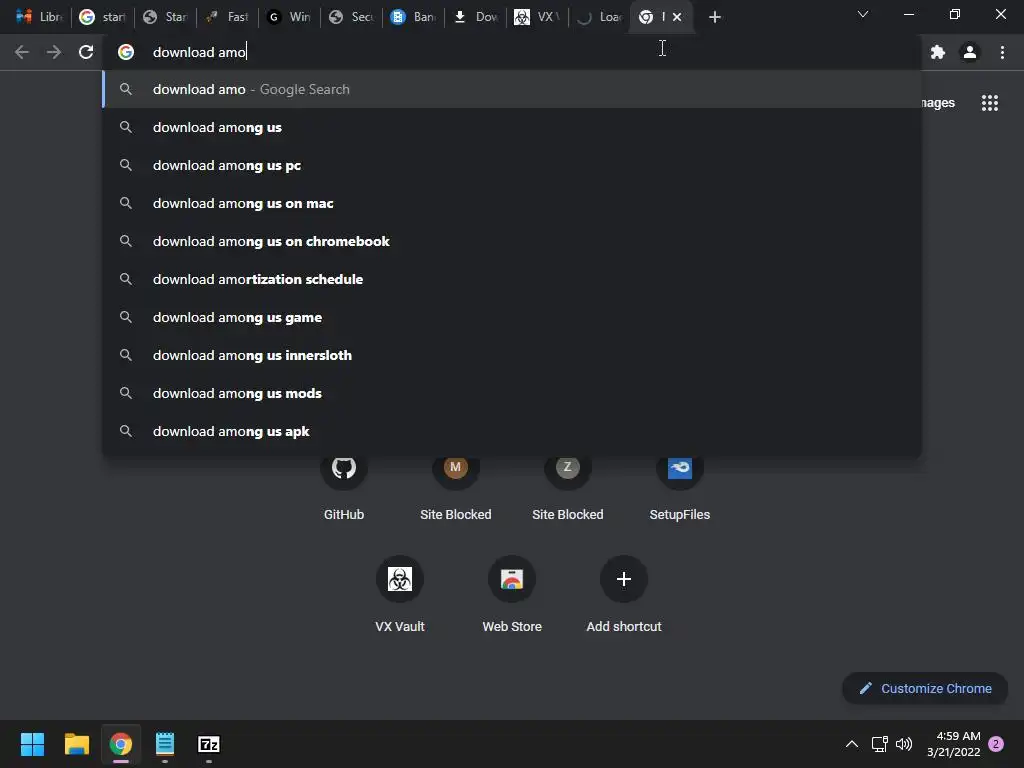Open SetupFiles shortcut
Viewport: 1024px width, 768px height.
click(x=679, y=485)
